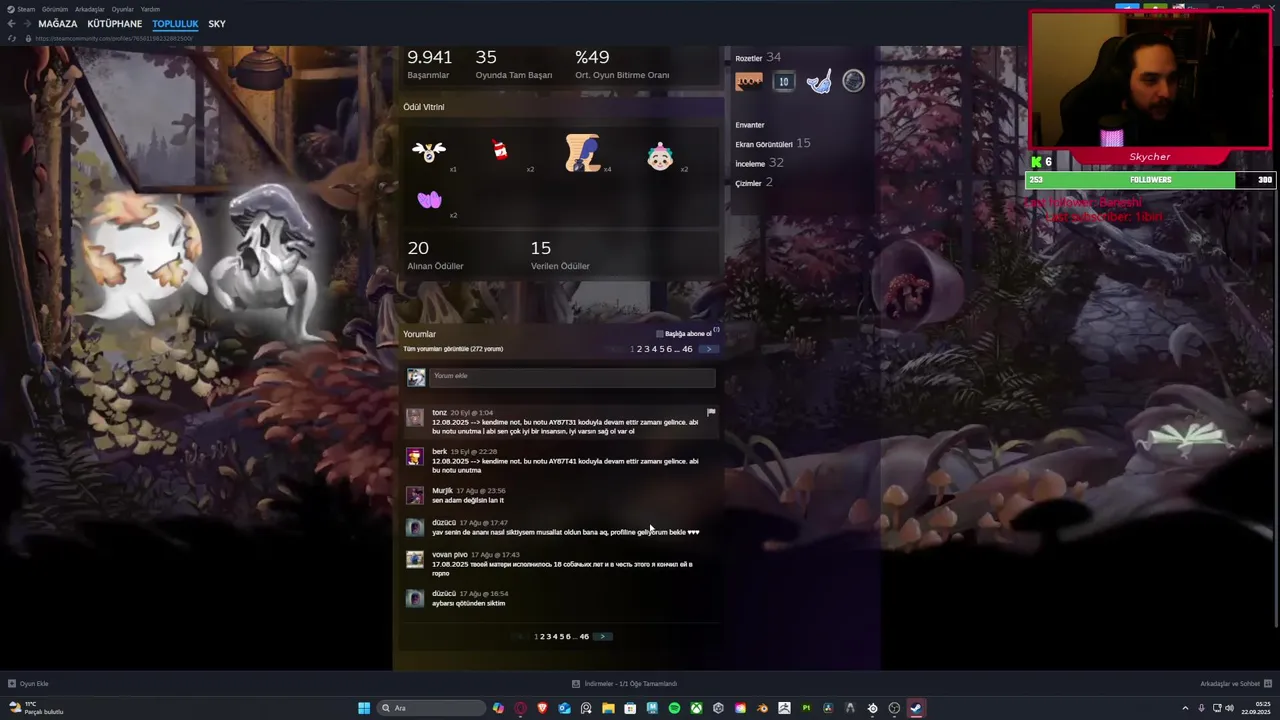Click the 35 Oyunda Tam Başarı stat

[514, 64]
